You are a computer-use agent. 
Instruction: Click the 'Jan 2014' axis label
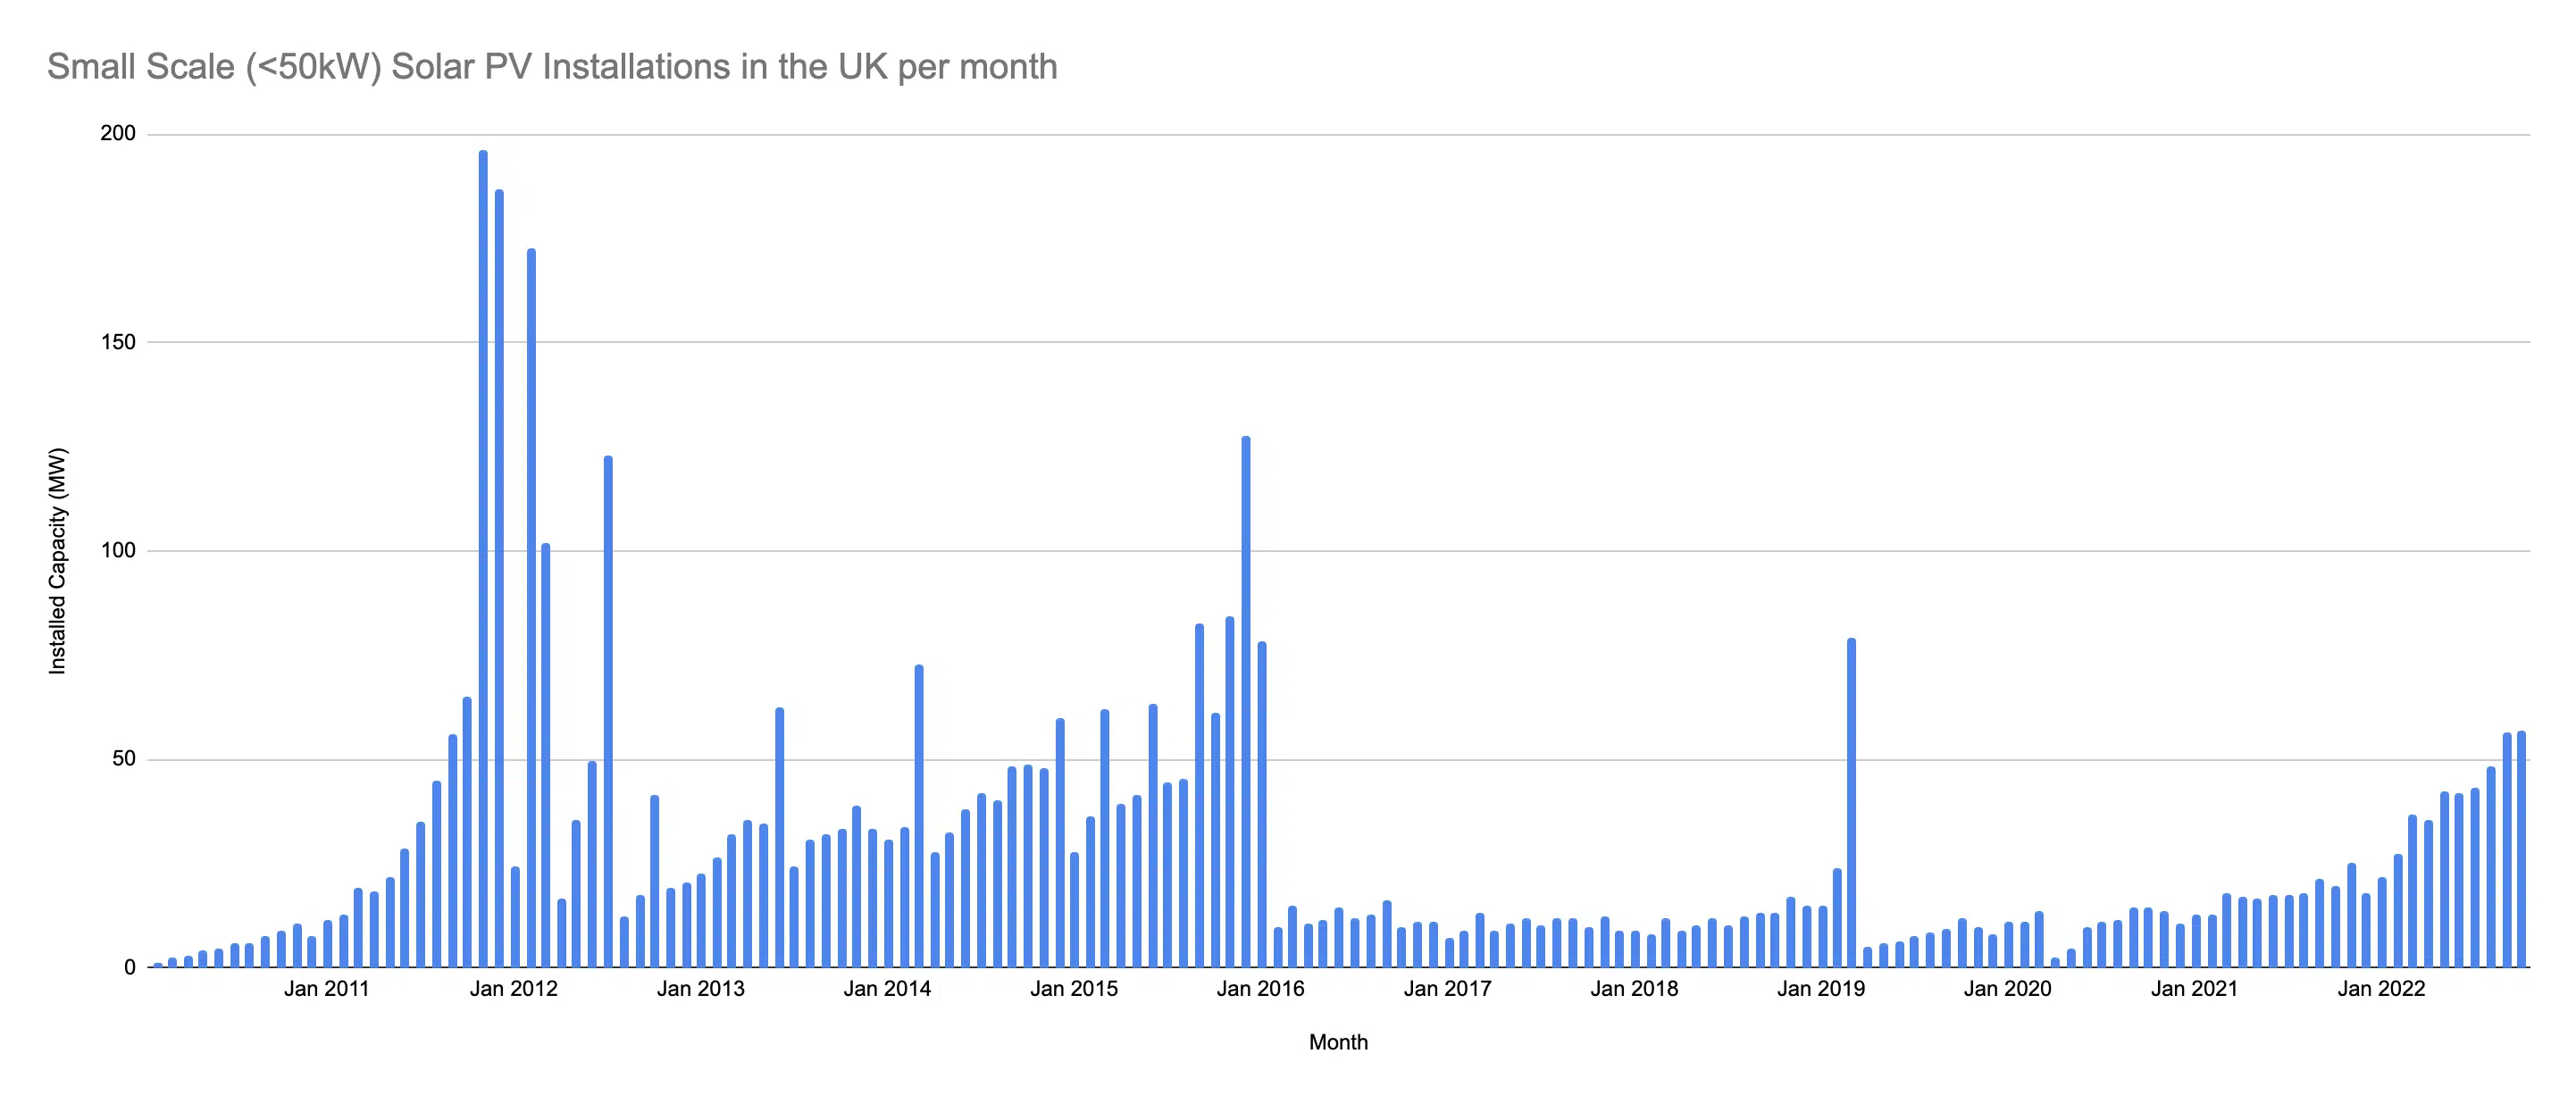point(888,989)
